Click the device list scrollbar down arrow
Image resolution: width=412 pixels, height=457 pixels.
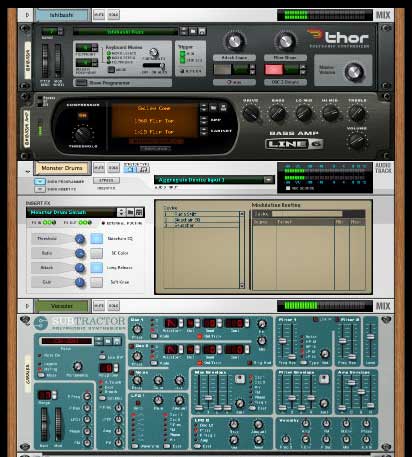(x=242, y=286)
